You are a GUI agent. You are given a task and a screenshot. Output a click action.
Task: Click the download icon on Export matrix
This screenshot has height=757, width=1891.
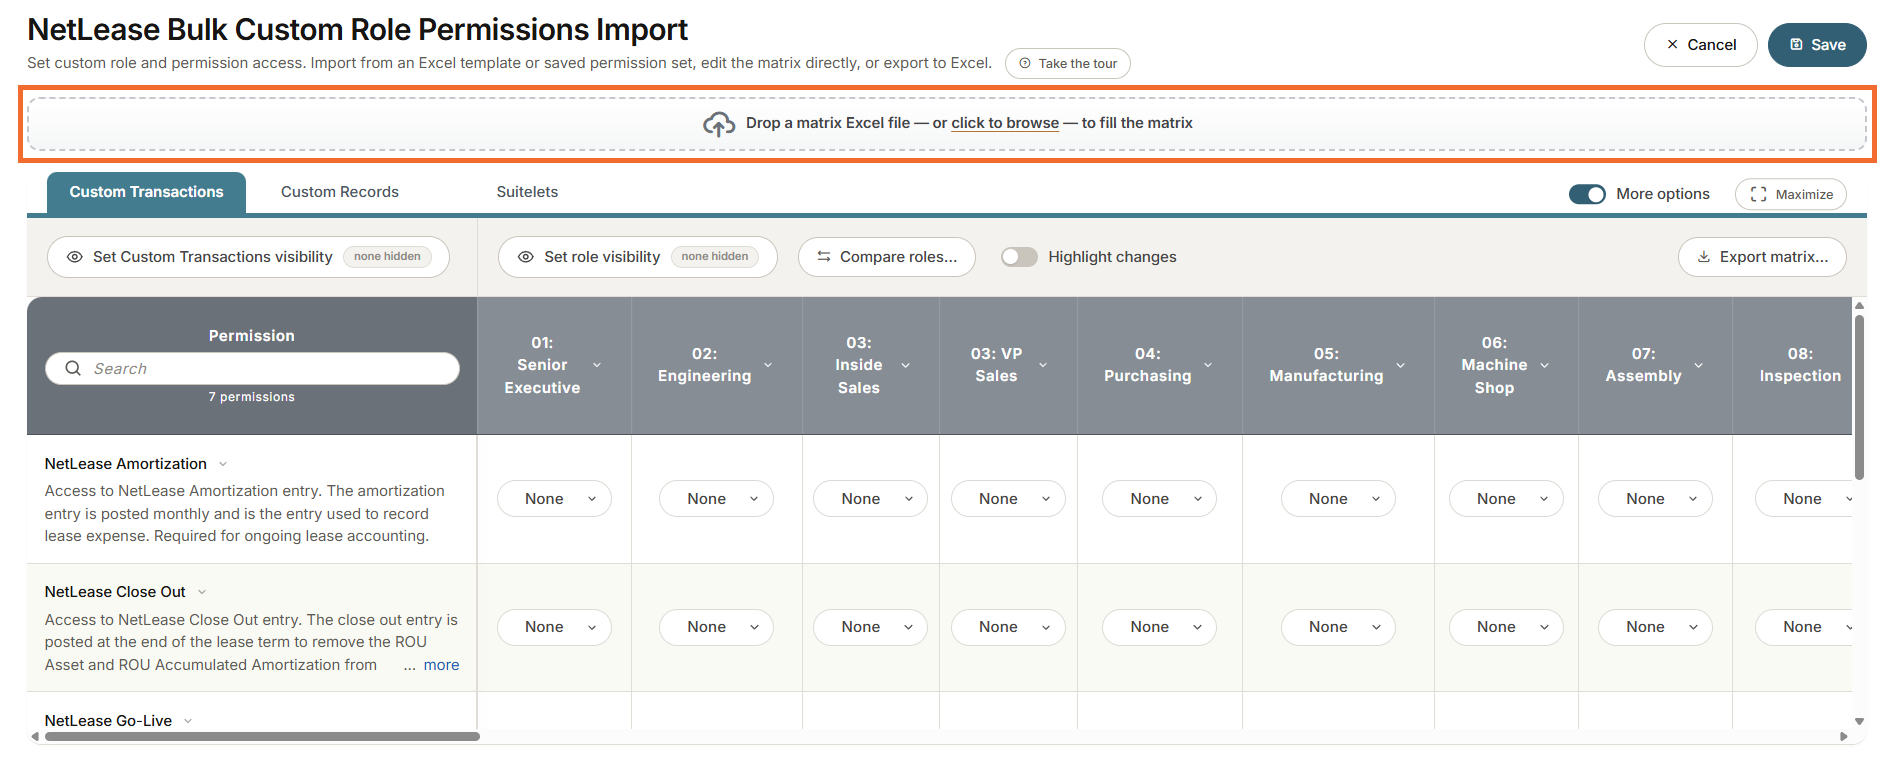point(1704,257)
